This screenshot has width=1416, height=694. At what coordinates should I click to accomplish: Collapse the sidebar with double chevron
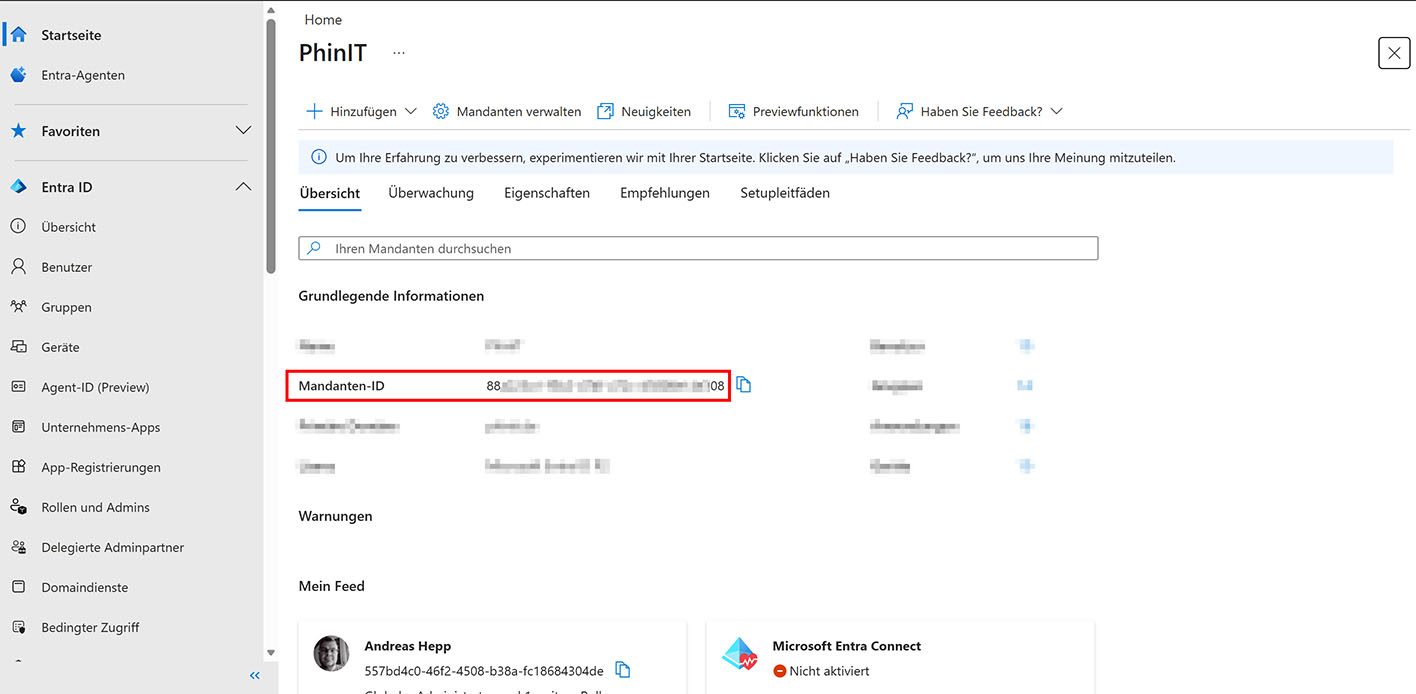pos(254,676)
